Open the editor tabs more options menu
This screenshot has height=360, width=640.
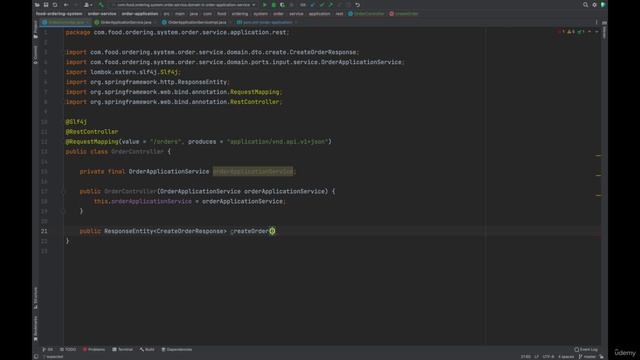pyautogui.click(x=596, y=22)
